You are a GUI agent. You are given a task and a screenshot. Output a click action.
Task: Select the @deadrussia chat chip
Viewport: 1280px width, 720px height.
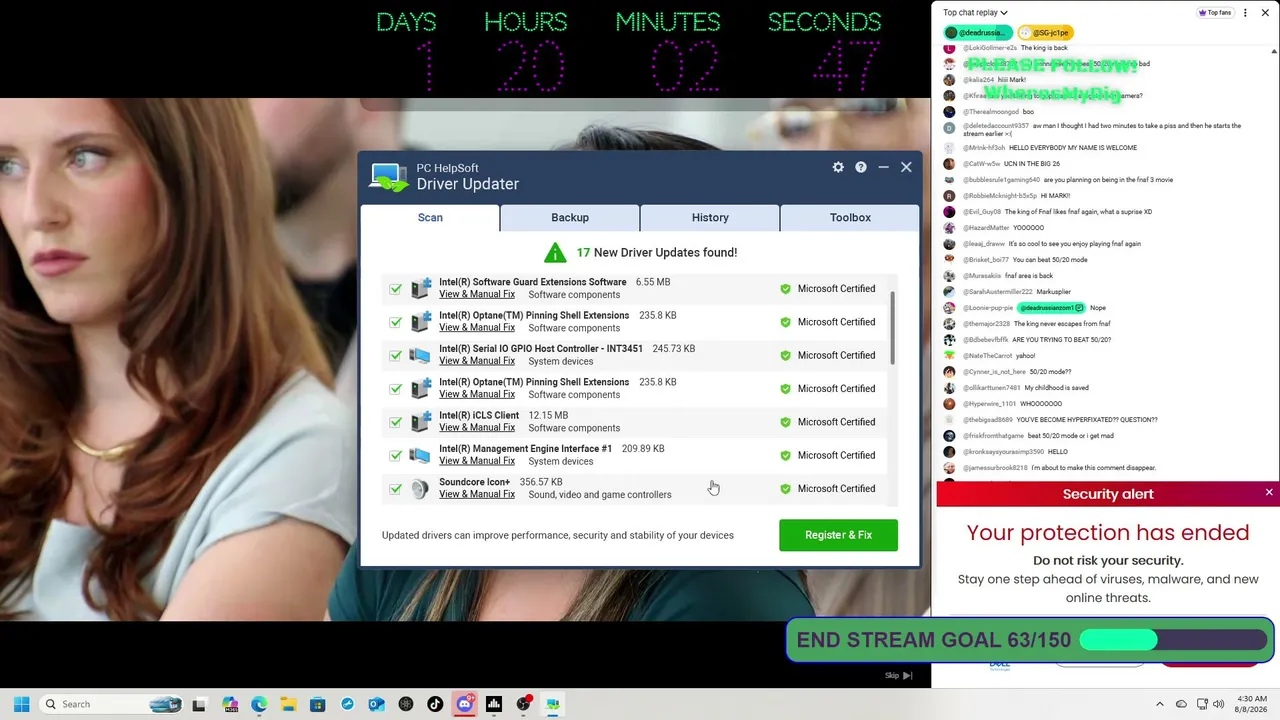(978, 33)
